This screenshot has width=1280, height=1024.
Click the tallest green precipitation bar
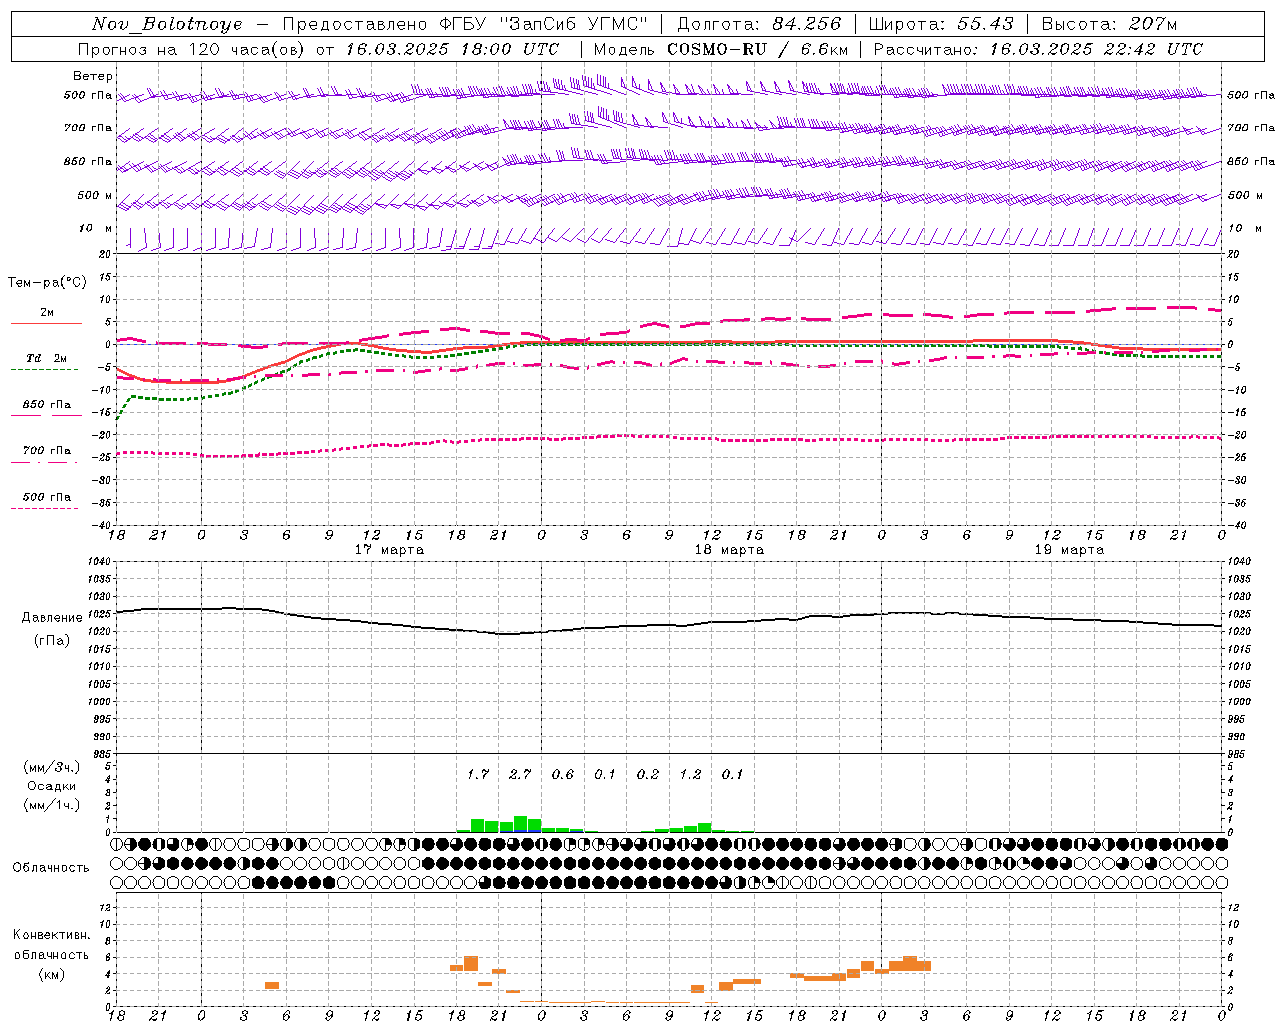tap(520, 824)
